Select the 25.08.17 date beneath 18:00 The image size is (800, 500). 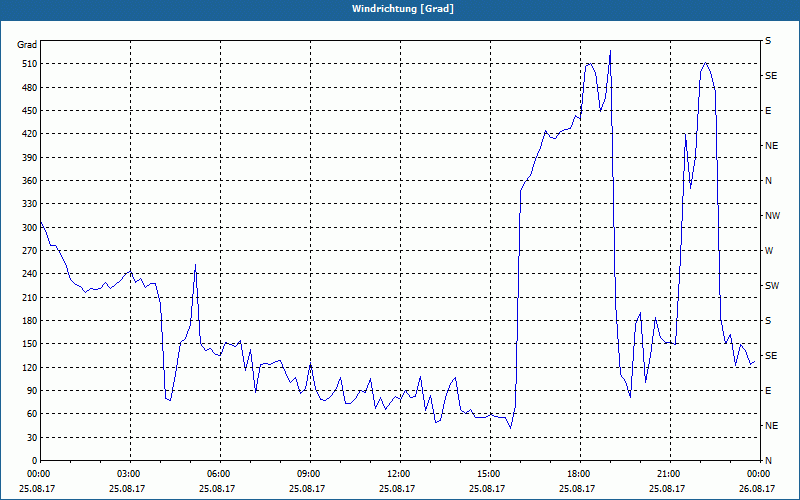(577, 488)
